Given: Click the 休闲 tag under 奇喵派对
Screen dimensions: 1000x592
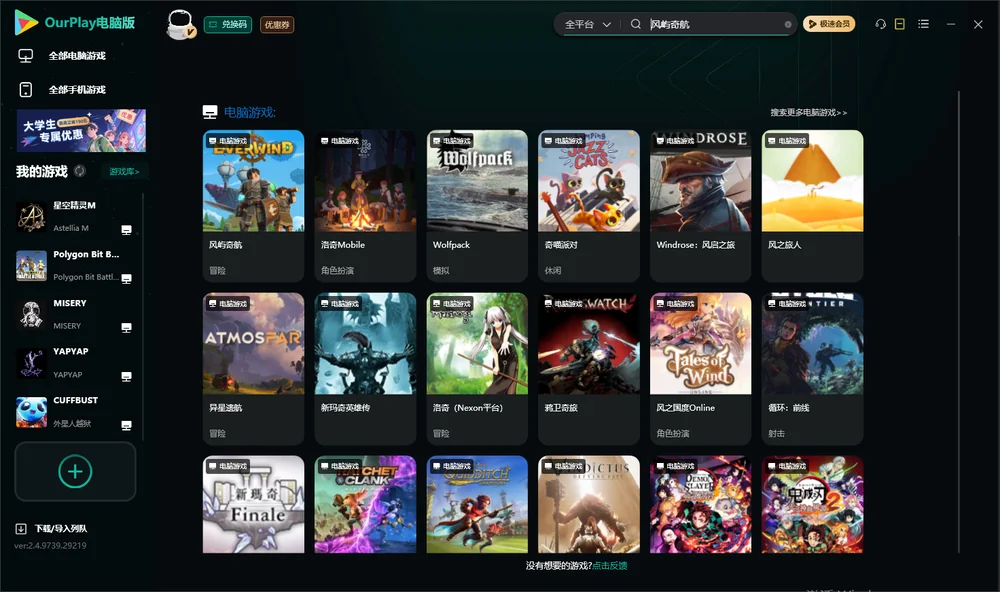Looking at the screenshot, I should (552, 270).
